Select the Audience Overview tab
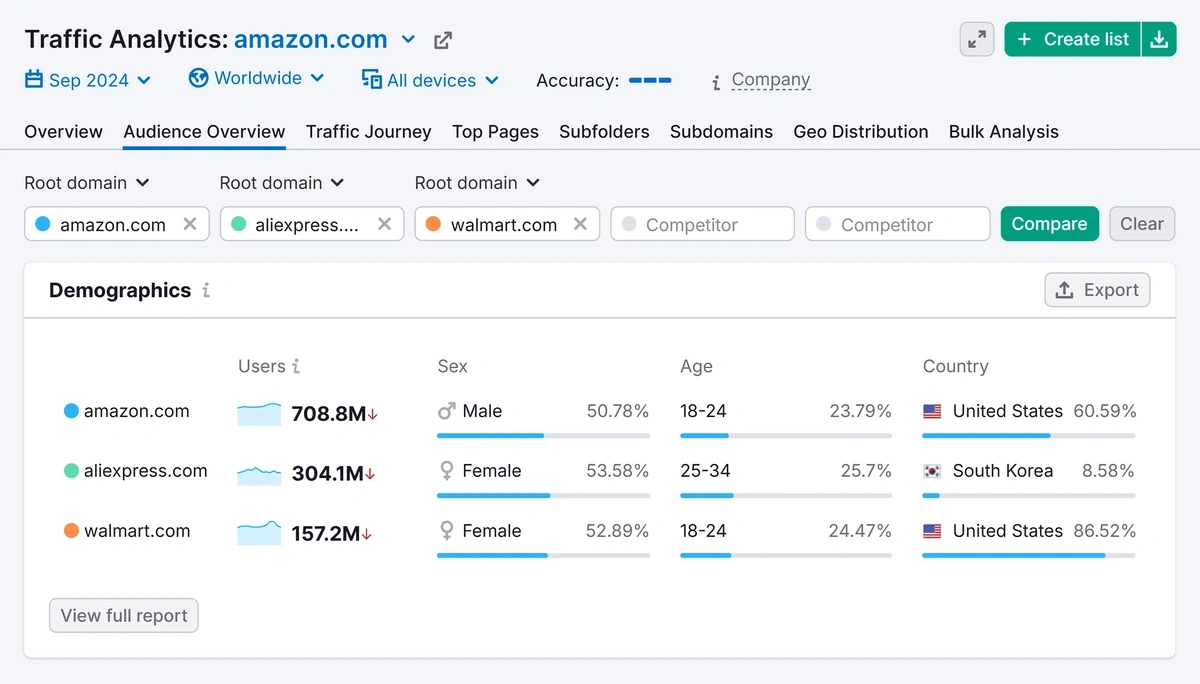 tap(204, 132)
